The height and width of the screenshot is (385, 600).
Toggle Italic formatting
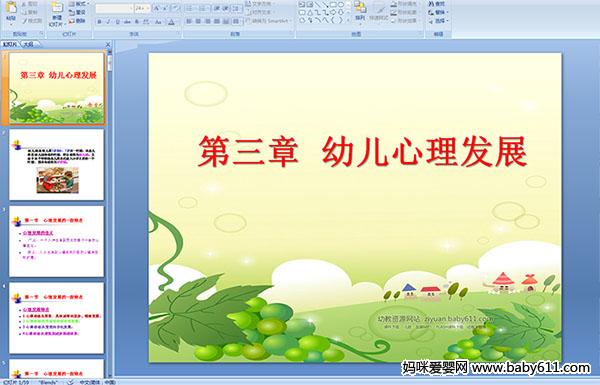(108, 22)
